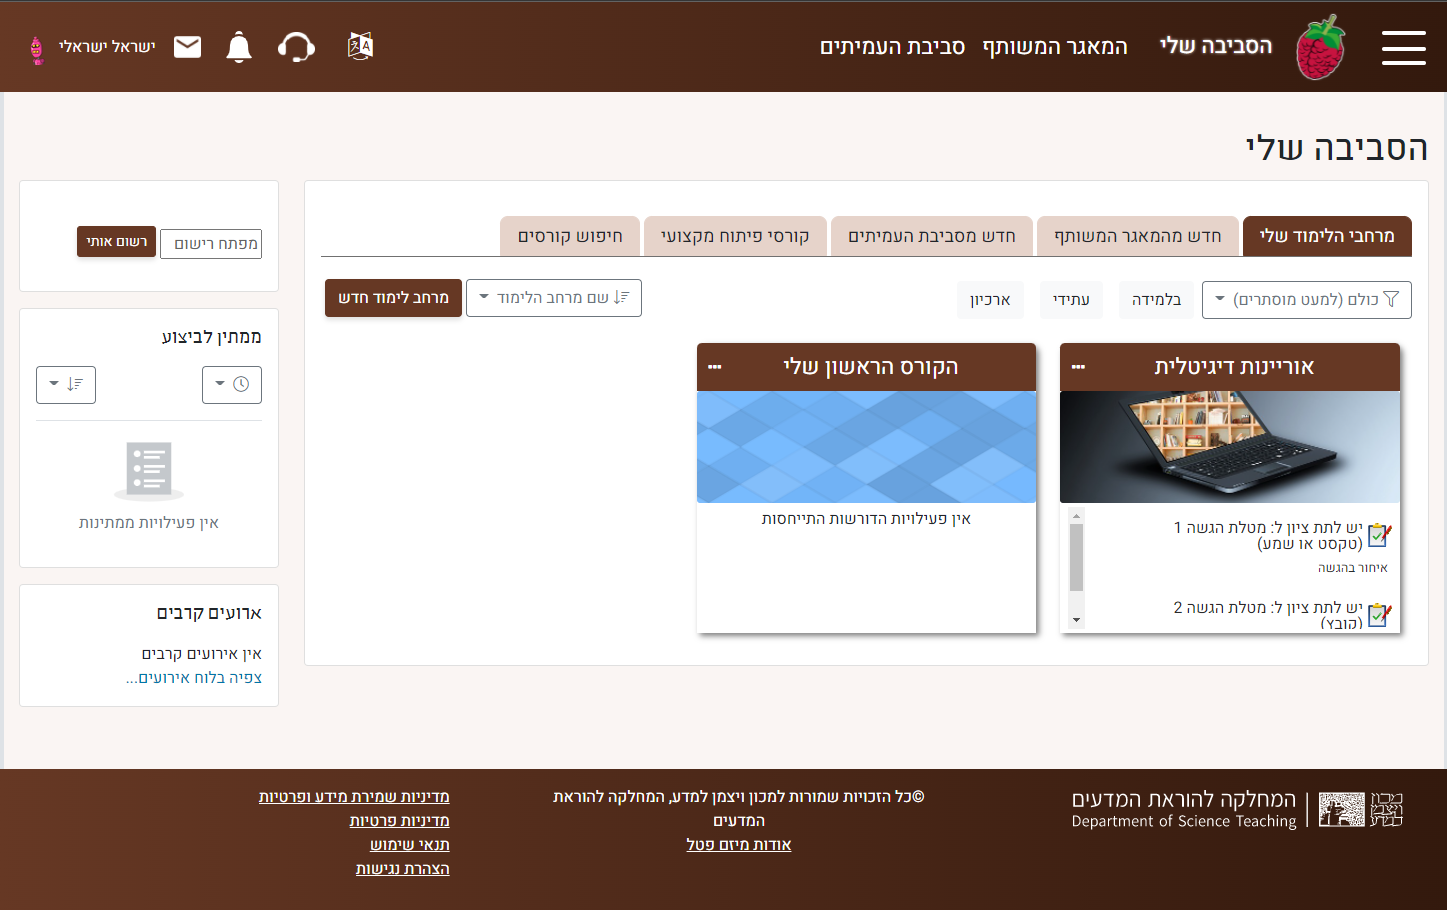Open the headset support icon
The image size is (1447, 910).
click(x=296, y=47)
